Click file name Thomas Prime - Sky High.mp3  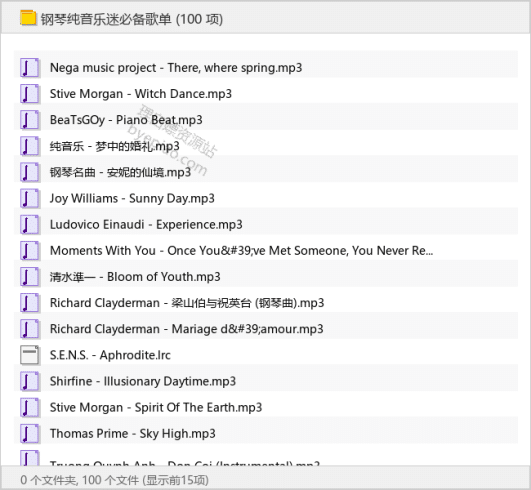pos(133,433)
